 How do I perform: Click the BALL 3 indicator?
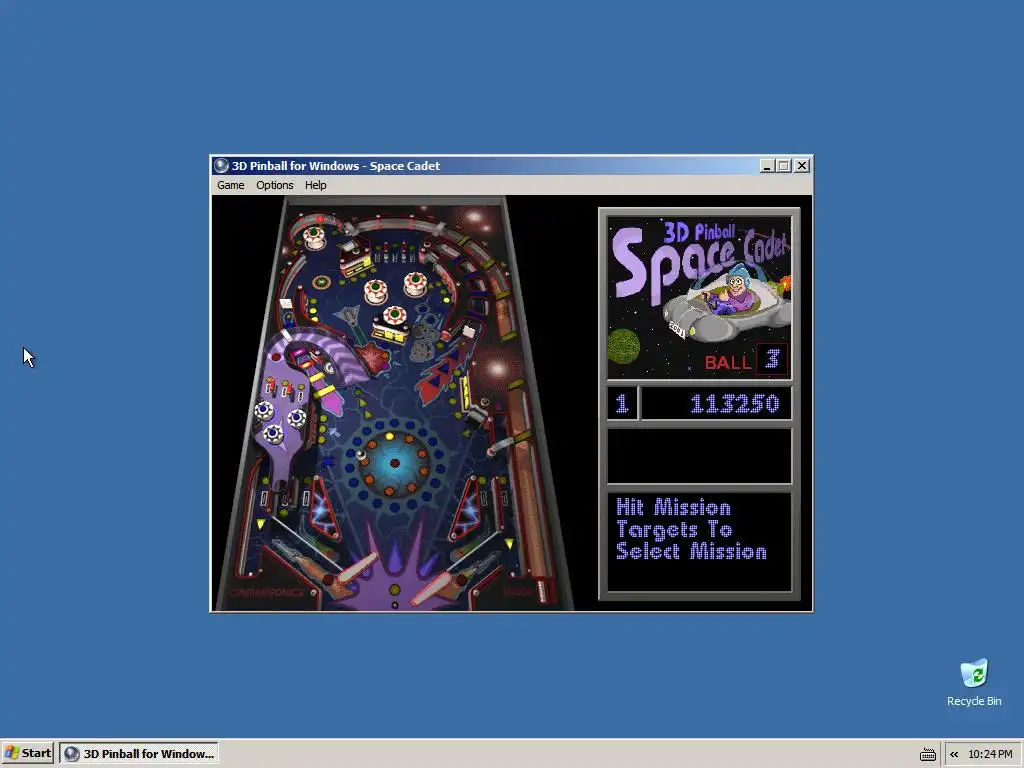point(745,360)
